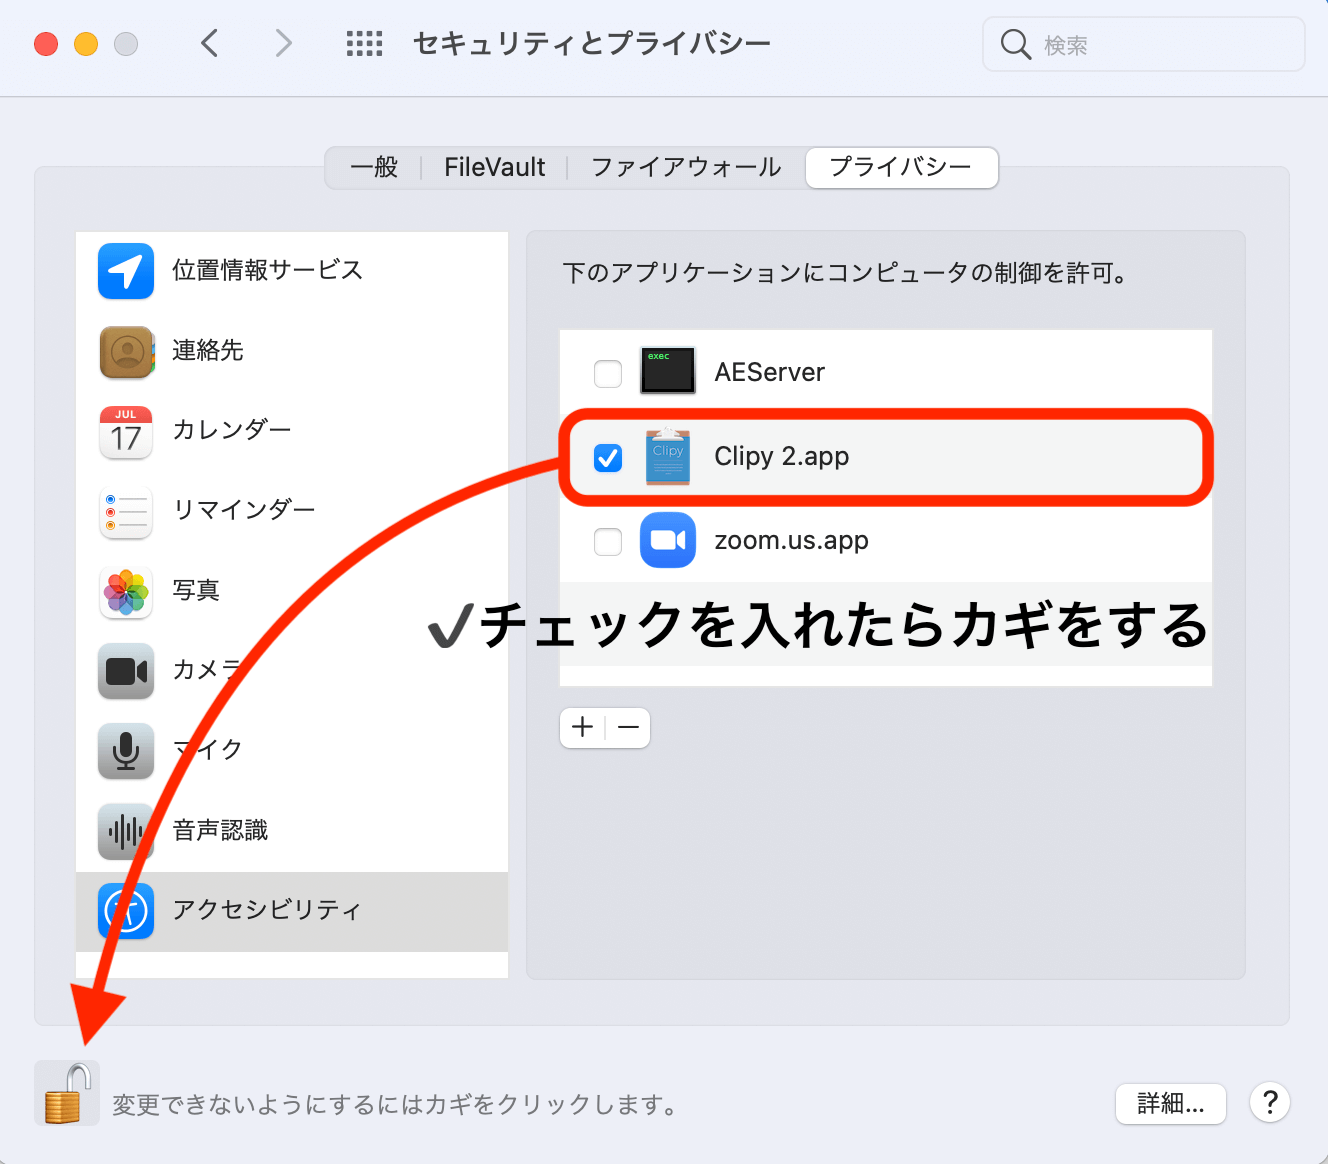Click + to add an application

point(581,727)
